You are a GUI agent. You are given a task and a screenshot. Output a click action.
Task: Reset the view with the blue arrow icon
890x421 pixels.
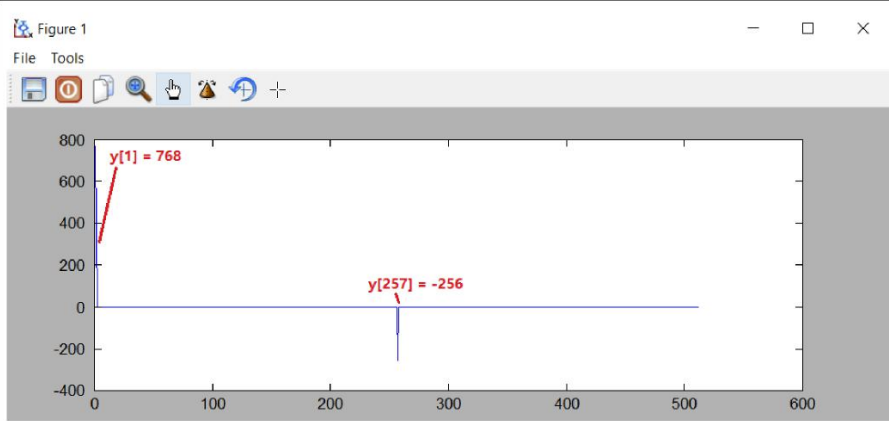click(243, 90)
